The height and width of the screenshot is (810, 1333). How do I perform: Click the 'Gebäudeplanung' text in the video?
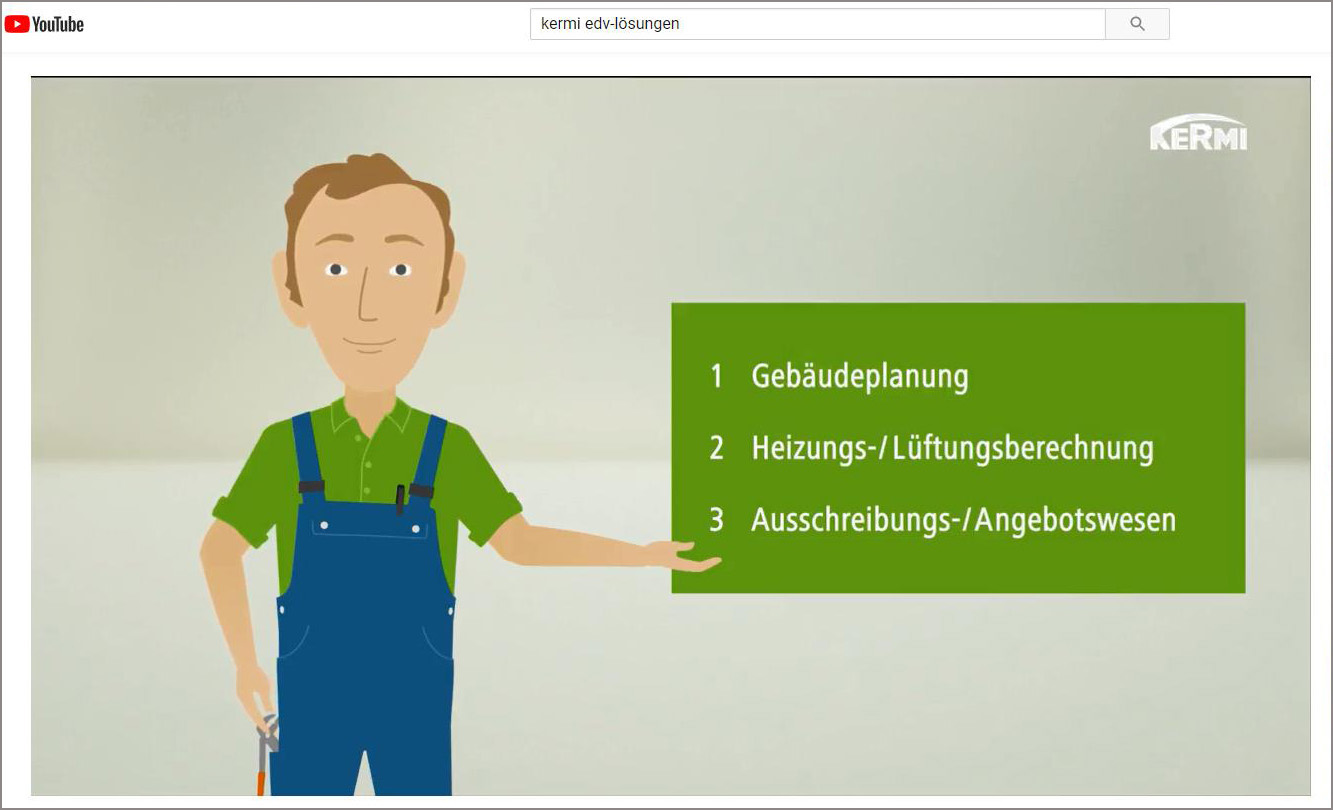860,376
